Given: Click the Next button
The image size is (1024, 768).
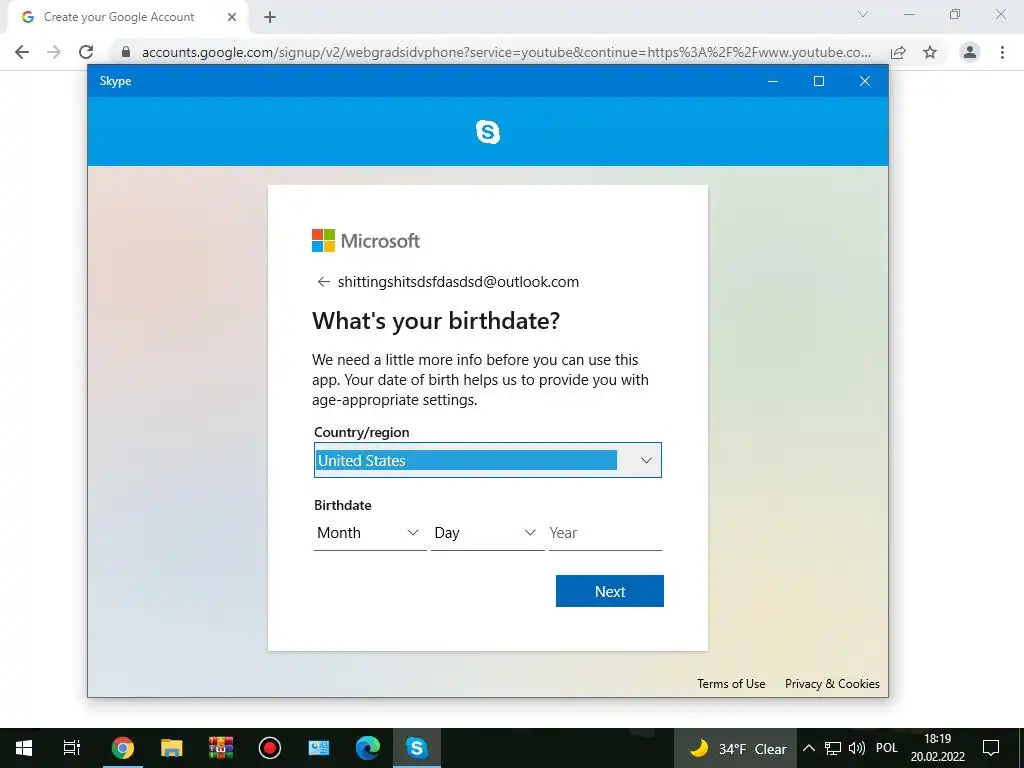Looking at the screenshot, I should [x=610, y=591].
